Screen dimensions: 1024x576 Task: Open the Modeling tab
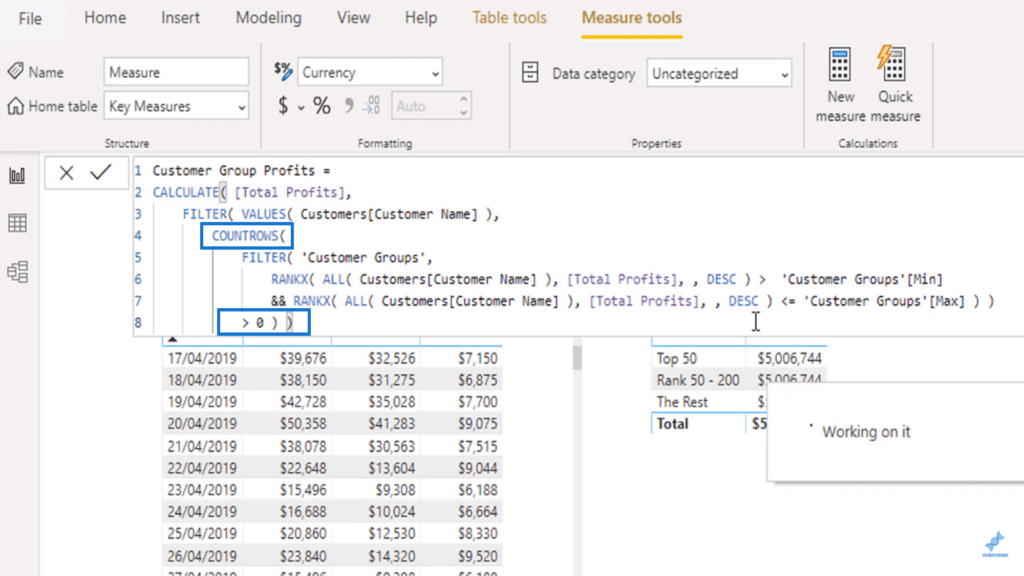pyautogui.click(x=268, y=18)
